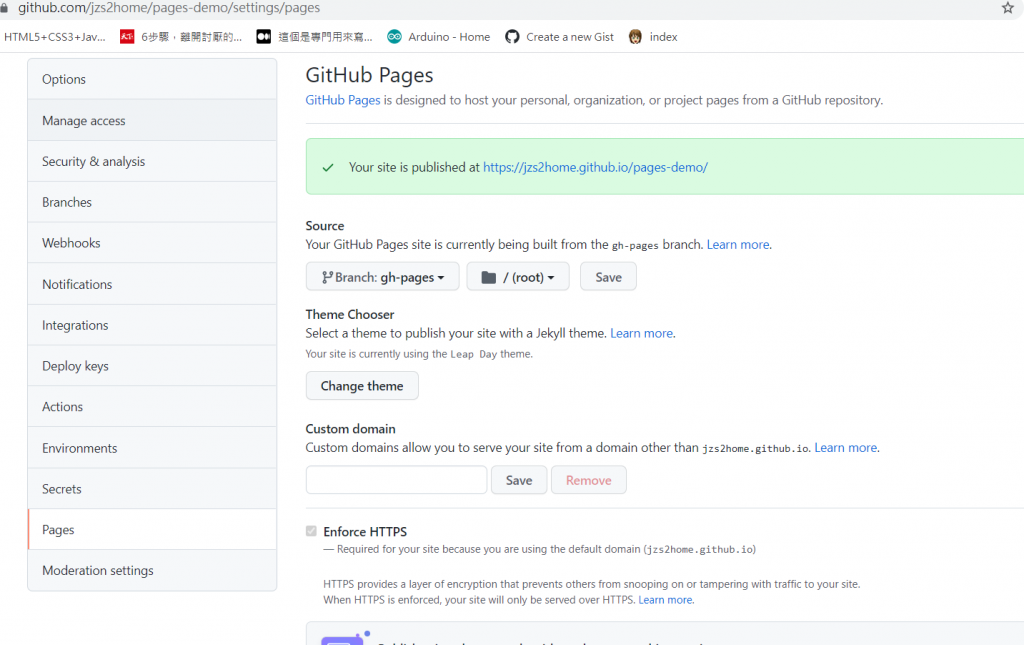The image size is (1024, 645).
Task: Open Notifications settings section
Action: [x=152, y=284]
